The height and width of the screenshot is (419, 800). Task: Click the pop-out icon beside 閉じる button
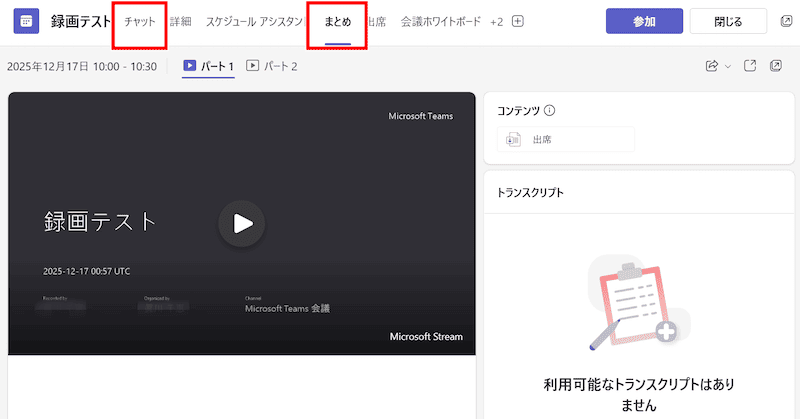pos(785,21)
